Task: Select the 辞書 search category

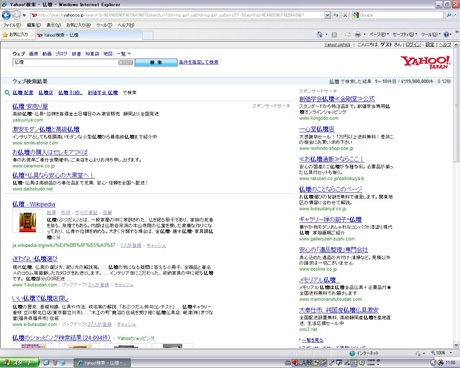Action: (x=76, y=54)
